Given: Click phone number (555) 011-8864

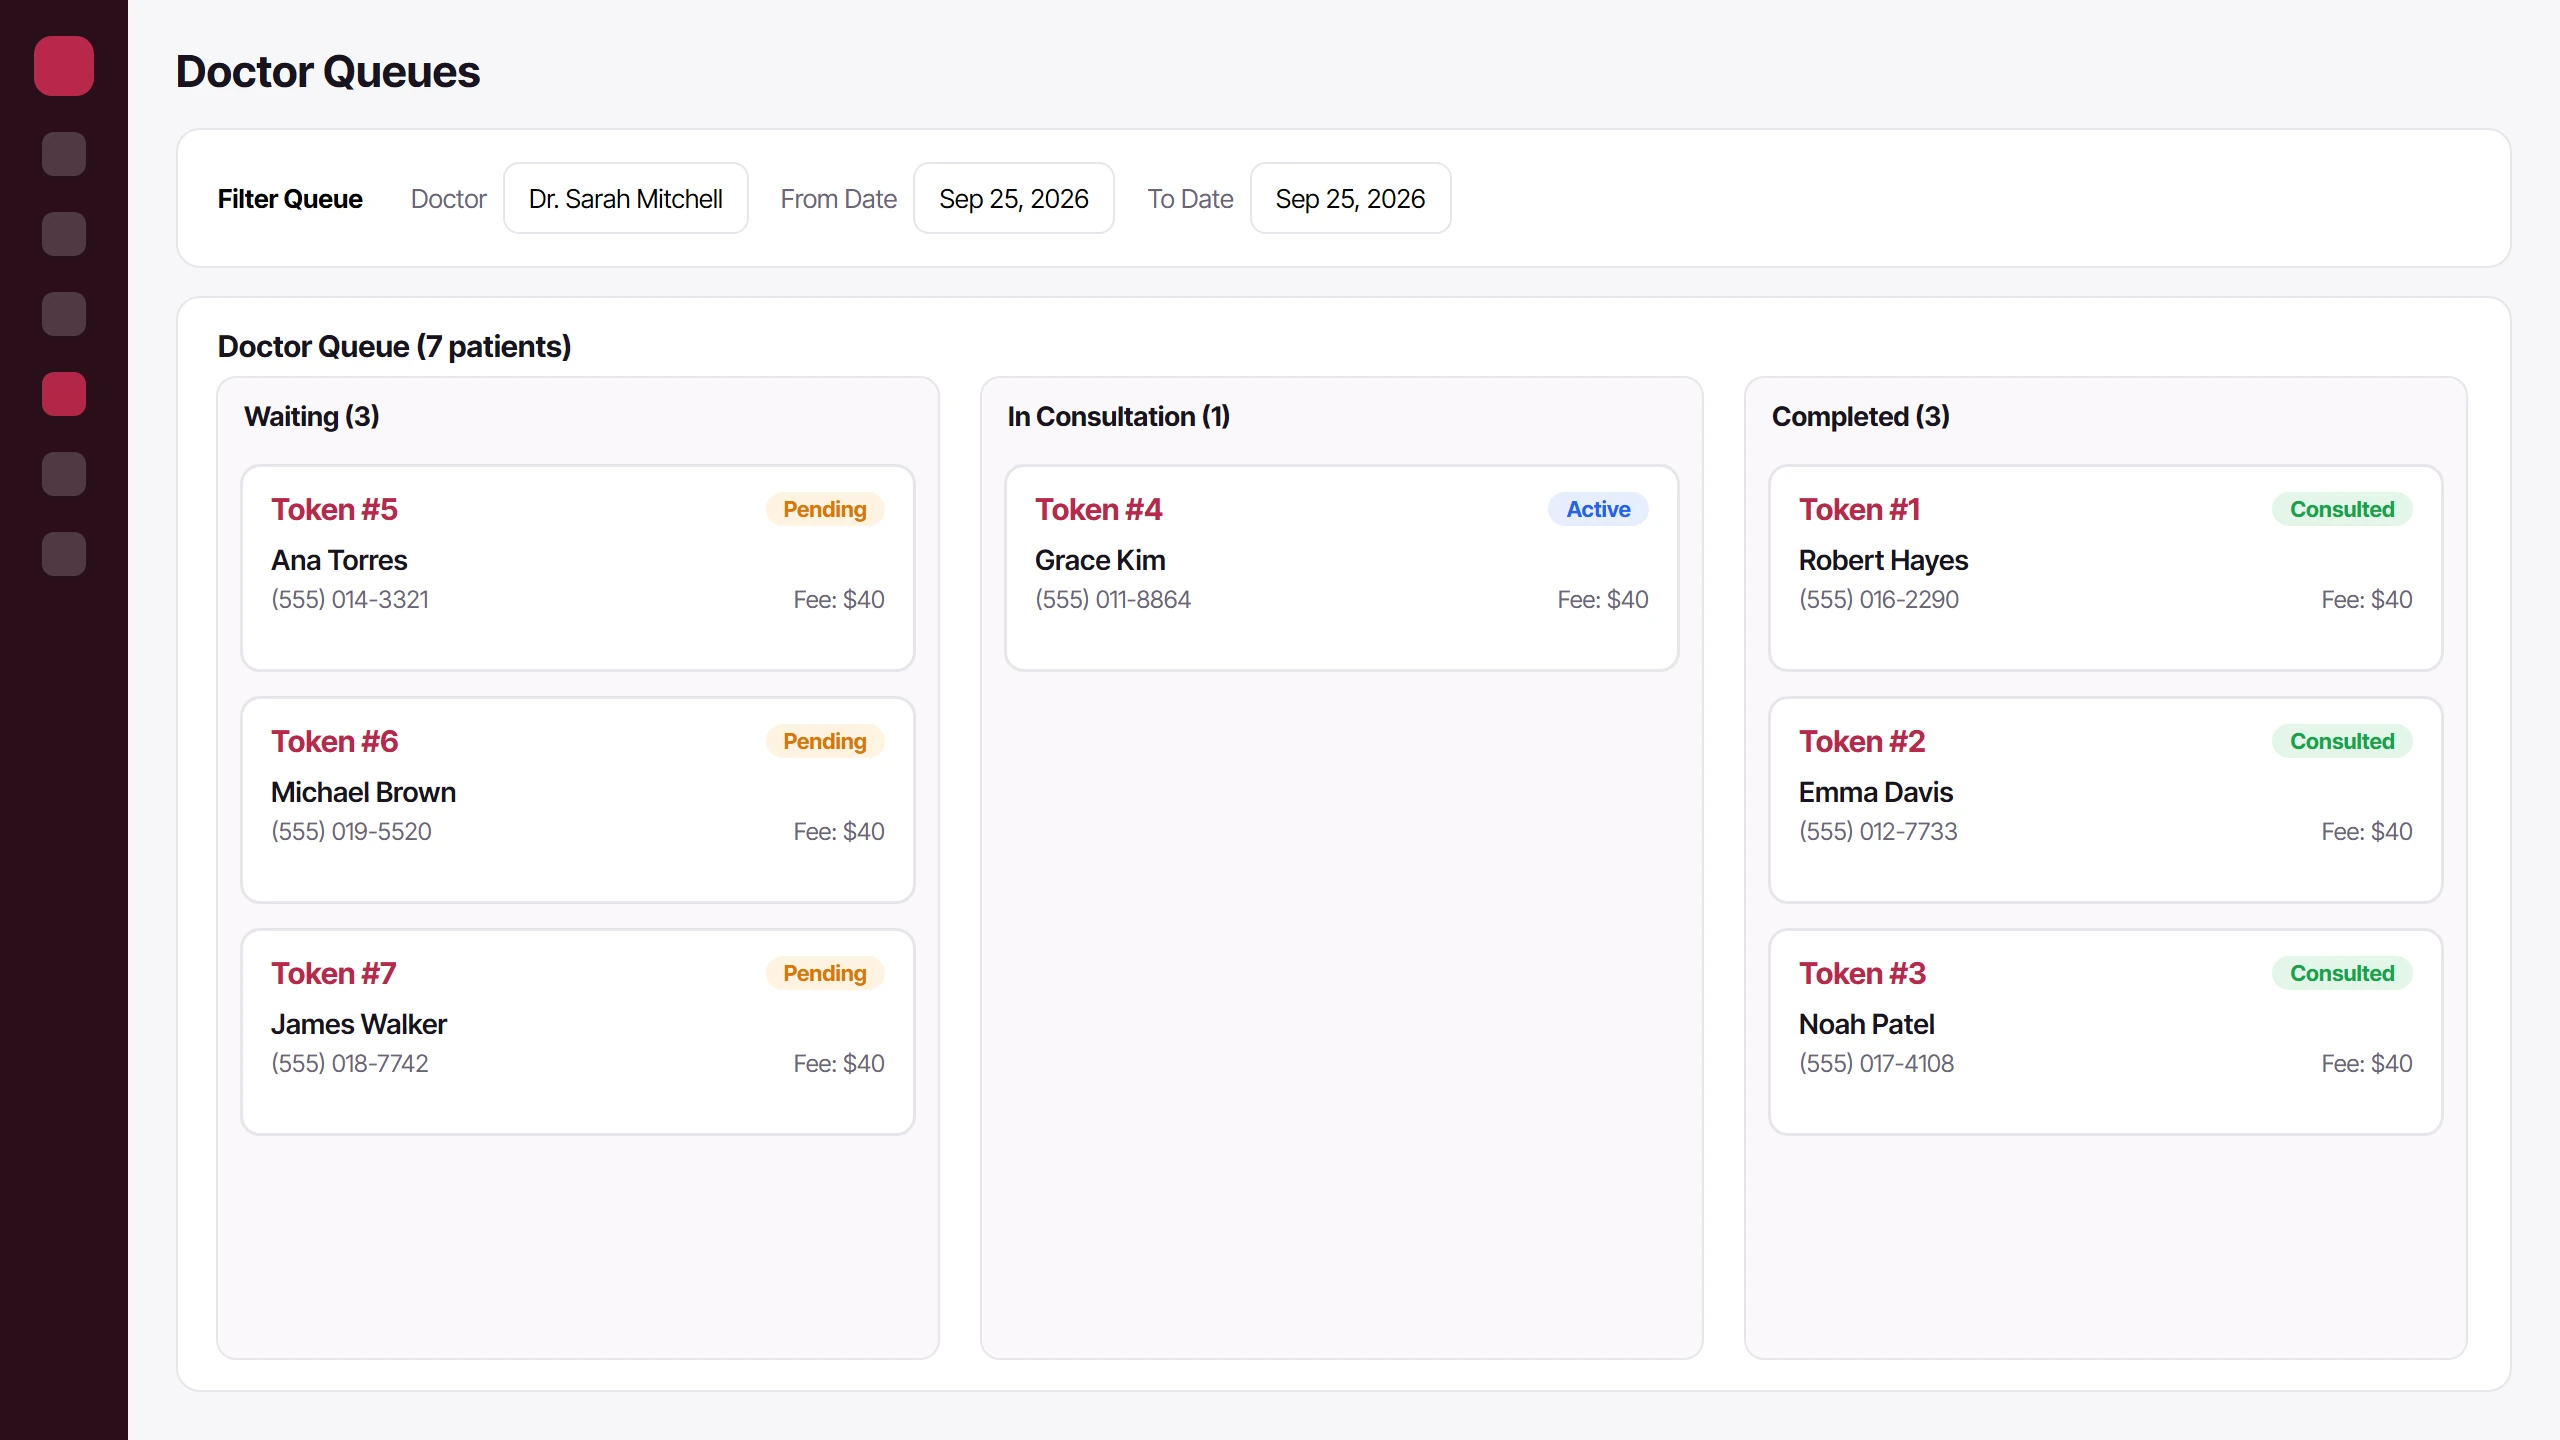Looking at the screenshot, I should pyautogui.click(x=1113, y=599).
